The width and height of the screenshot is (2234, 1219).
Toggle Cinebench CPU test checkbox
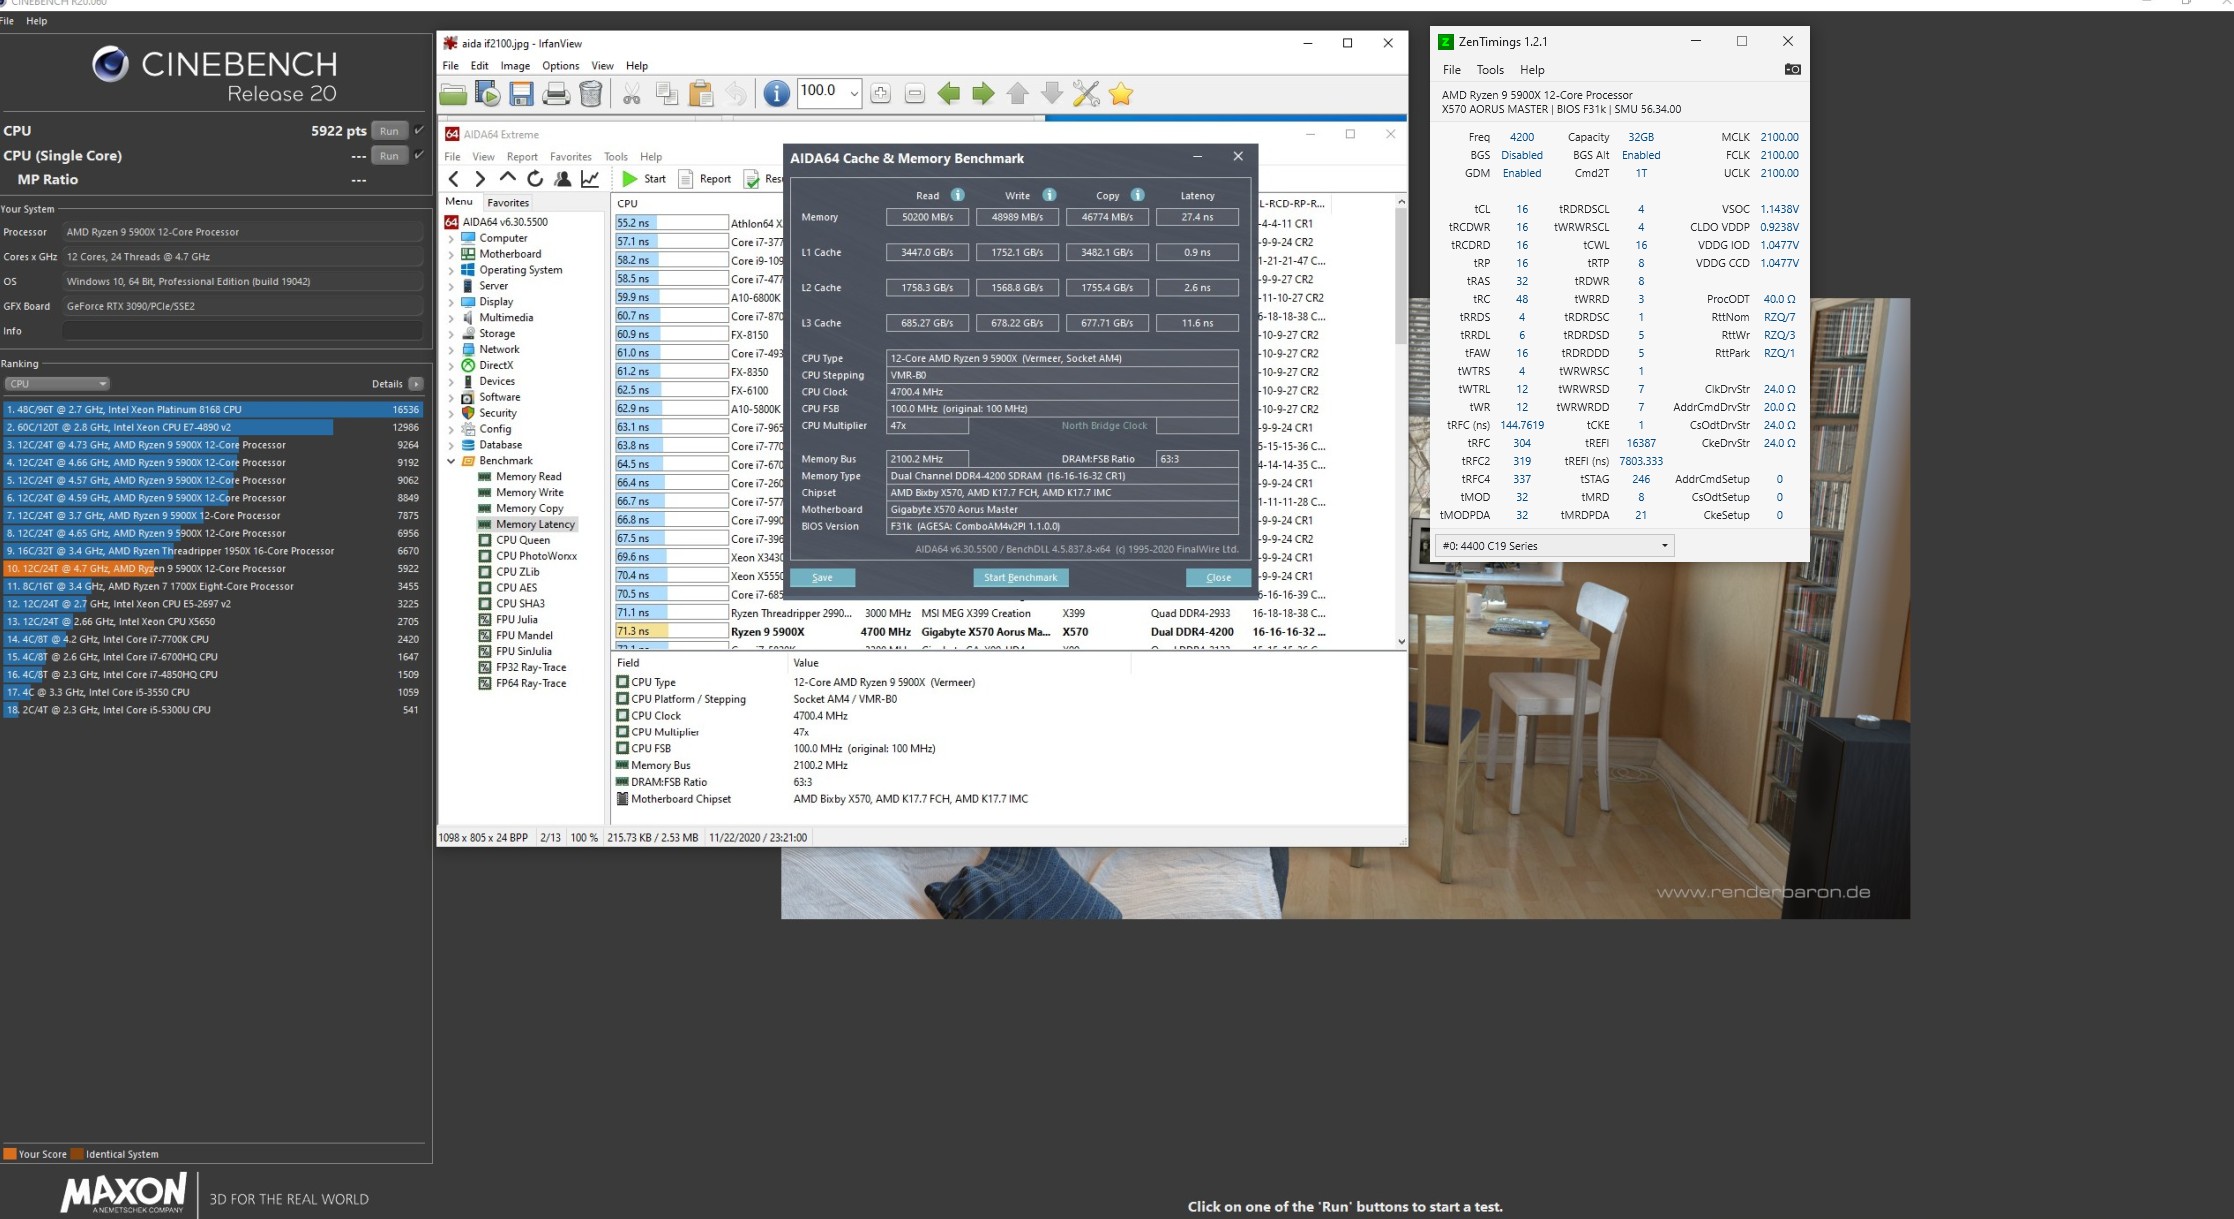pos(419,130)
